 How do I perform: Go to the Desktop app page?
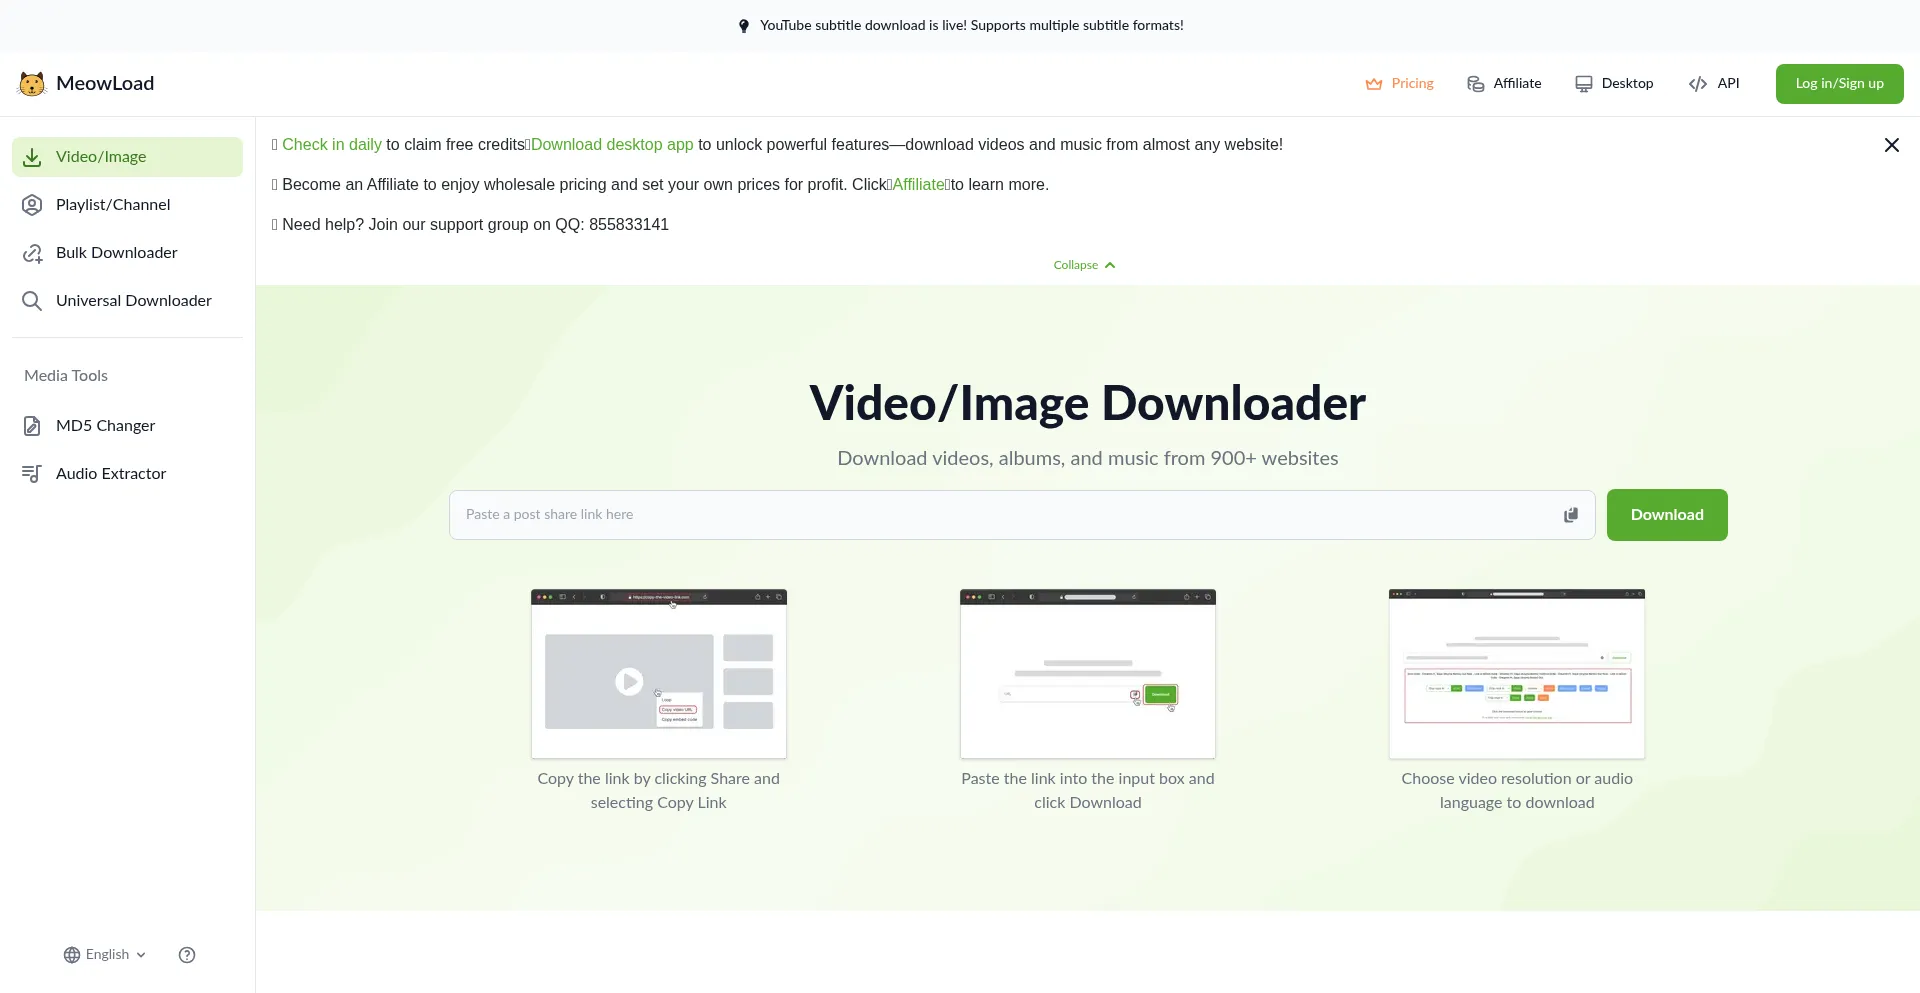pos(1614,84)
